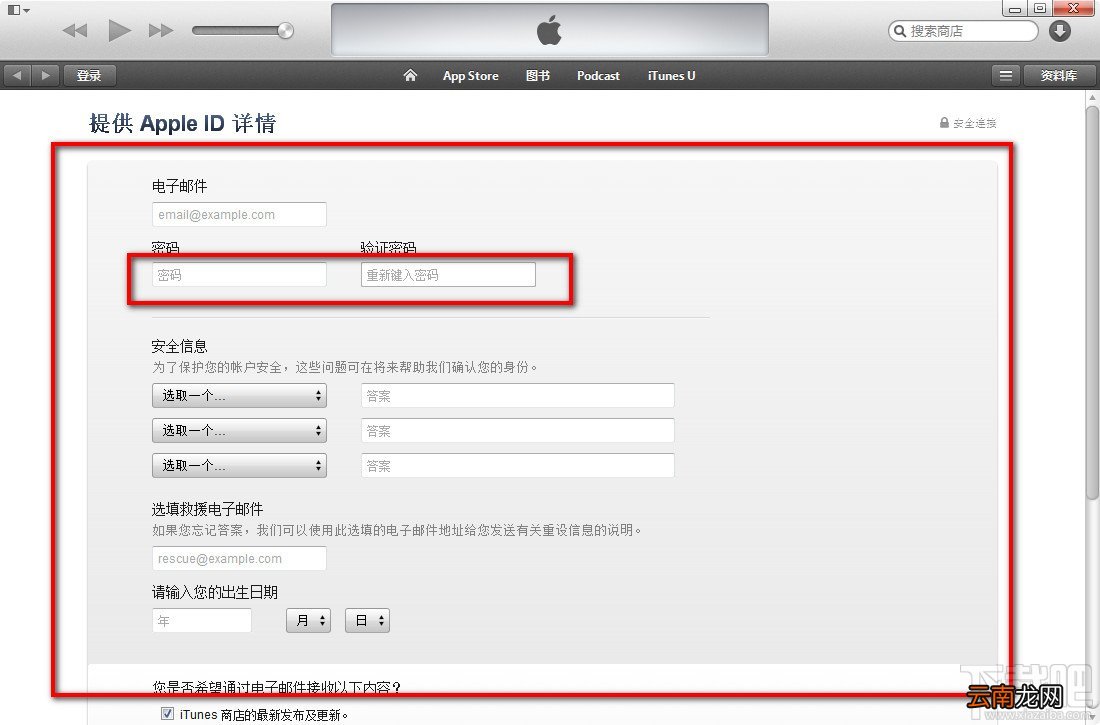Viewport: 1100px width, 725px height.
Task: Open the 日 day dropdown
Action: [x=368, y=620]
